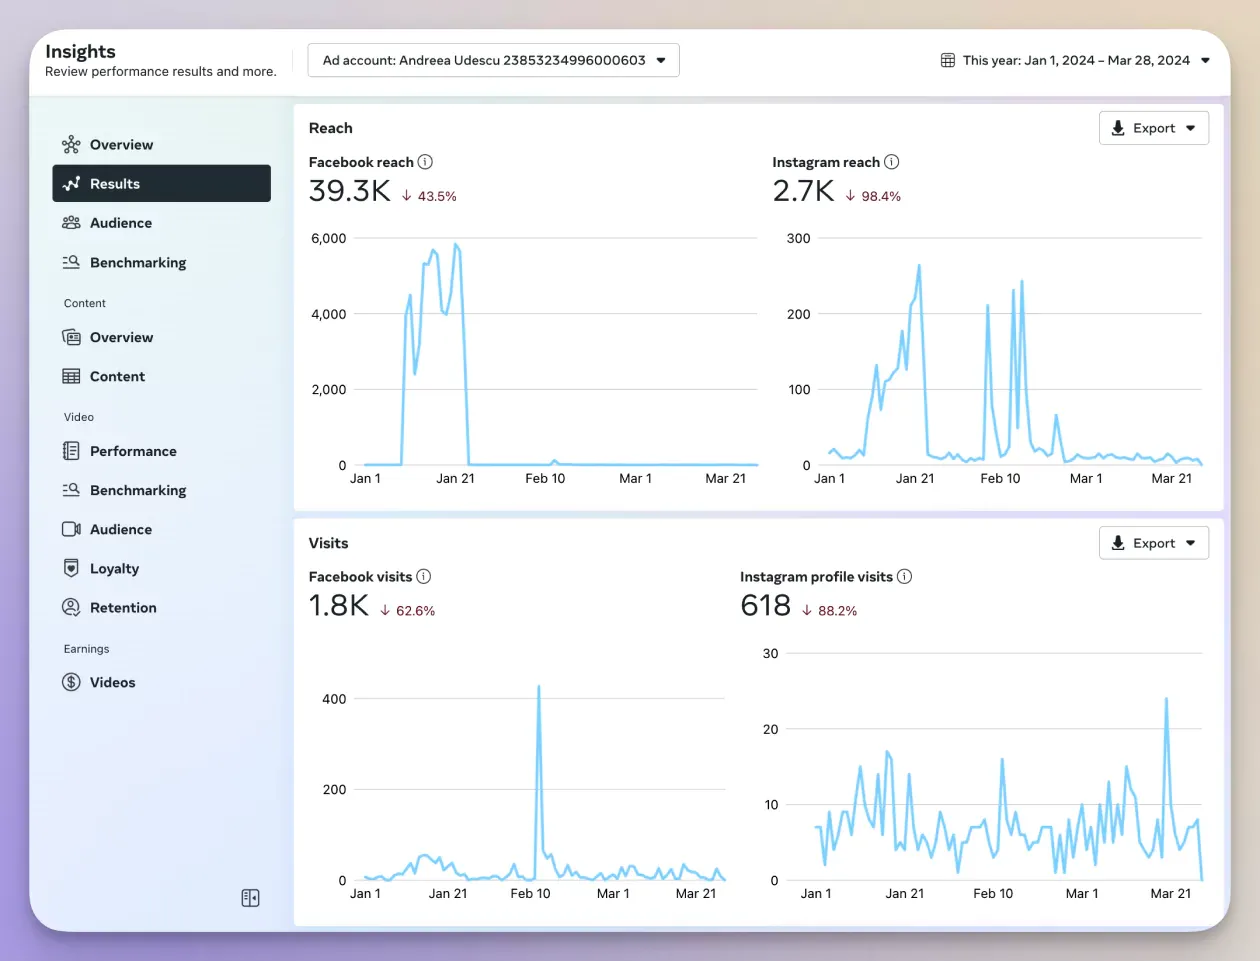Collapse the sidebar using the panel icon

point(250,898)
